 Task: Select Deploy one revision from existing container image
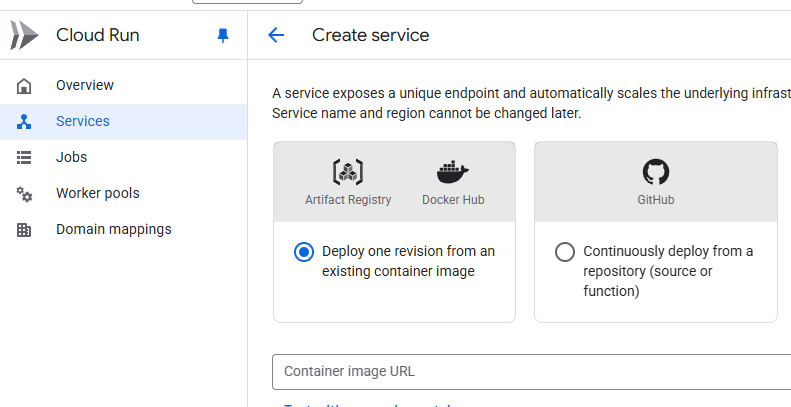point(304,252)
